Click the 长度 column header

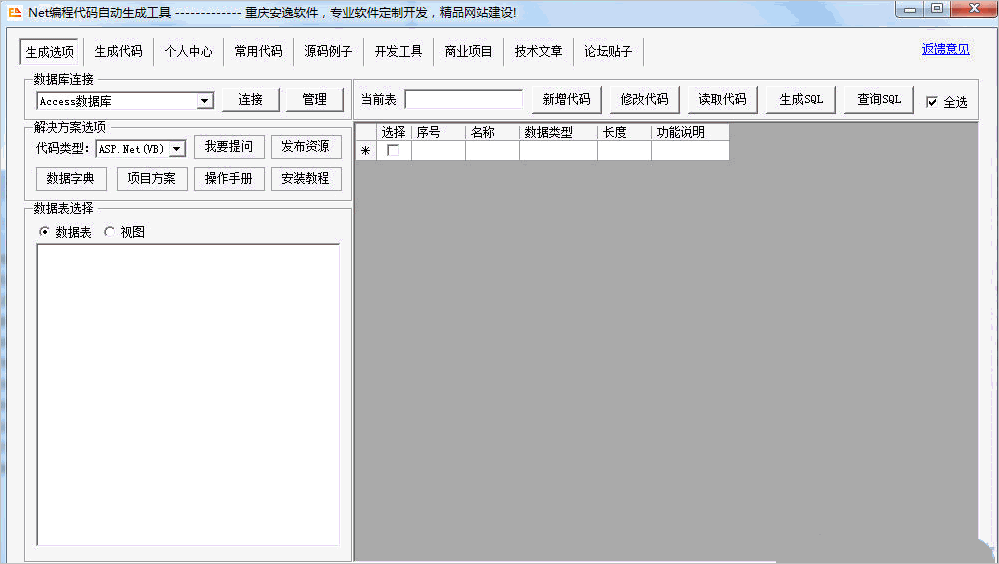(x=624, y=132)
